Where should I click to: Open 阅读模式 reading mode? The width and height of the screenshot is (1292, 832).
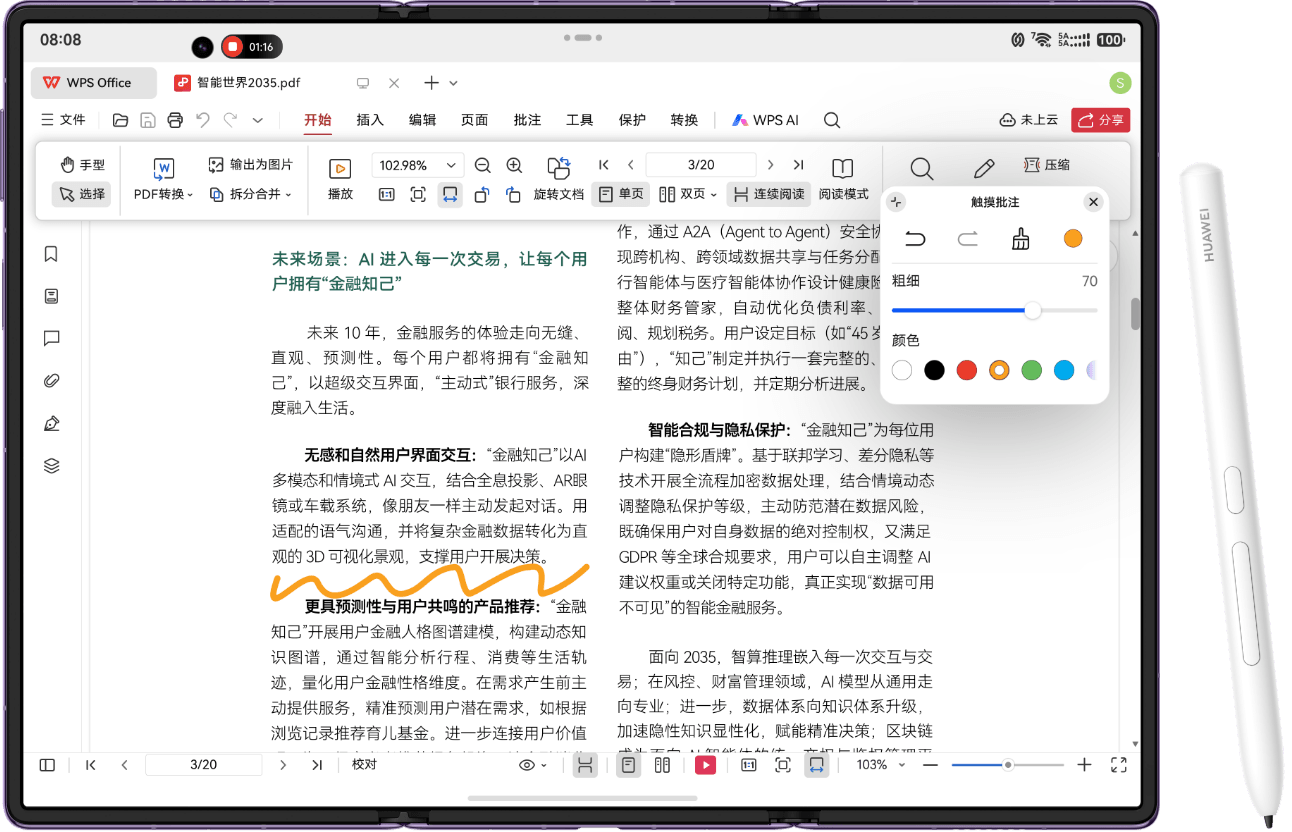point(843,179)
